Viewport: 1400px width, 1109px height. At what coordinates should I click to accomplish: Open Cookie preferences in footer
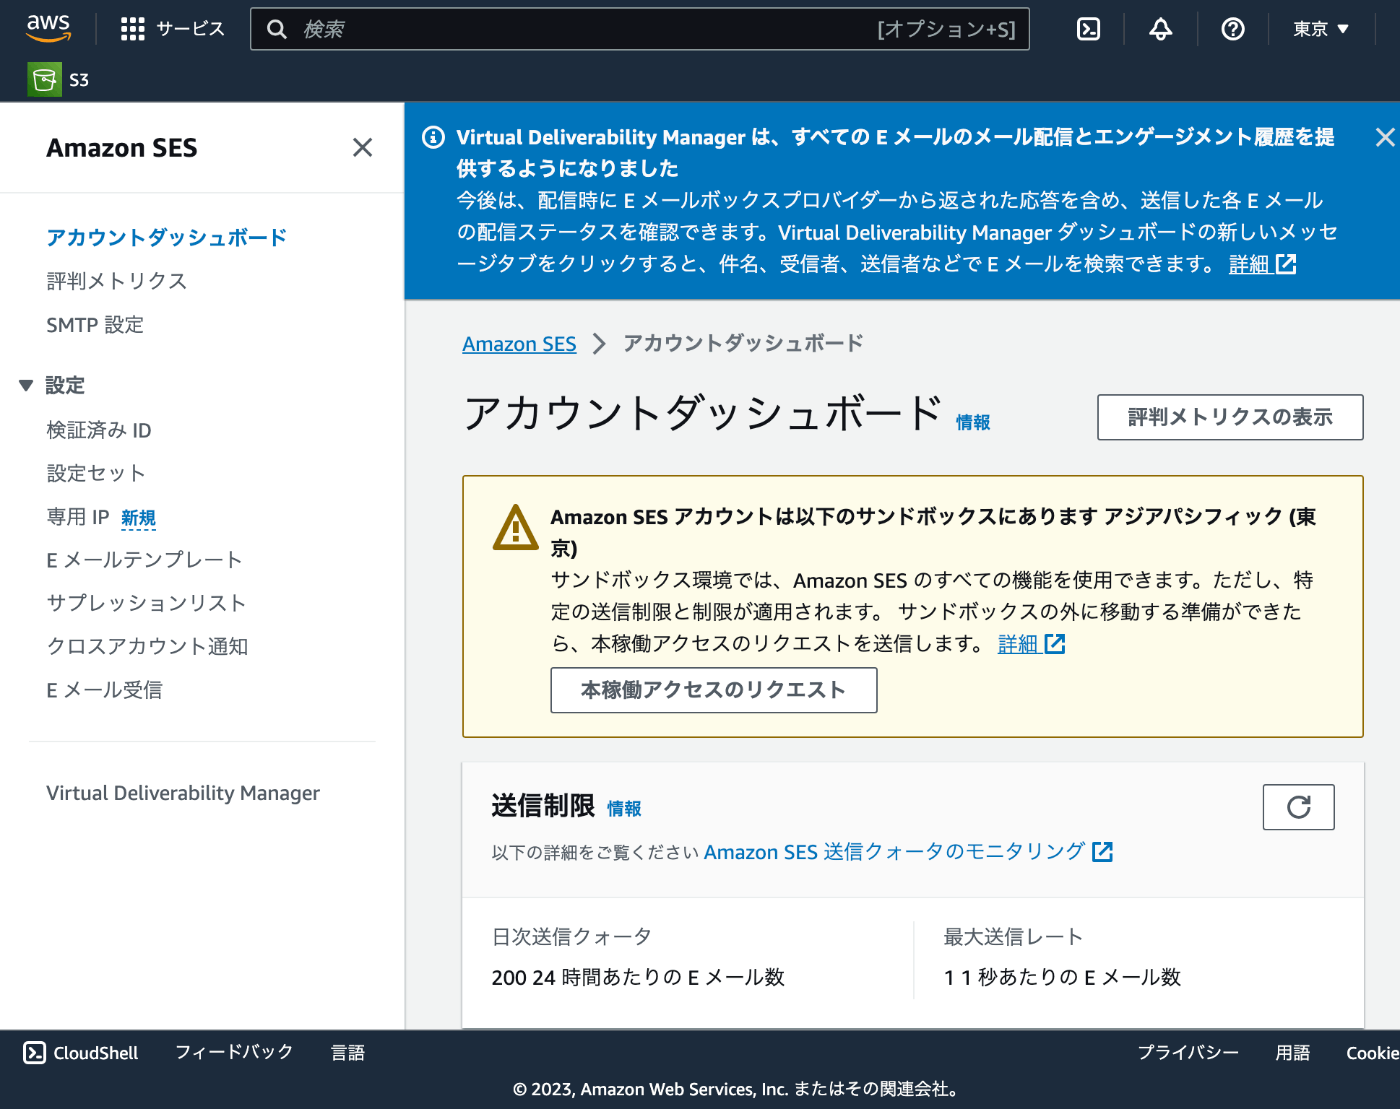[1372, 1052]
